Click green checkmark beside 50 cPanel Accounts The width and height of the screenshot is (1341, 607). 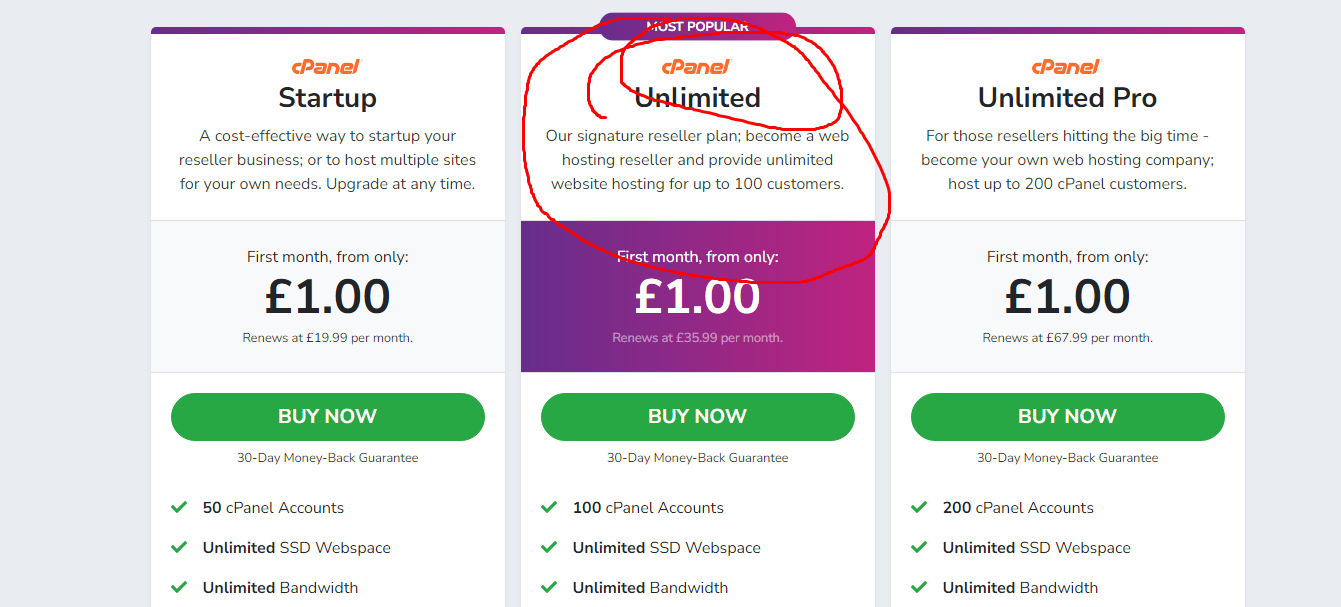click(x=180, y=507)
